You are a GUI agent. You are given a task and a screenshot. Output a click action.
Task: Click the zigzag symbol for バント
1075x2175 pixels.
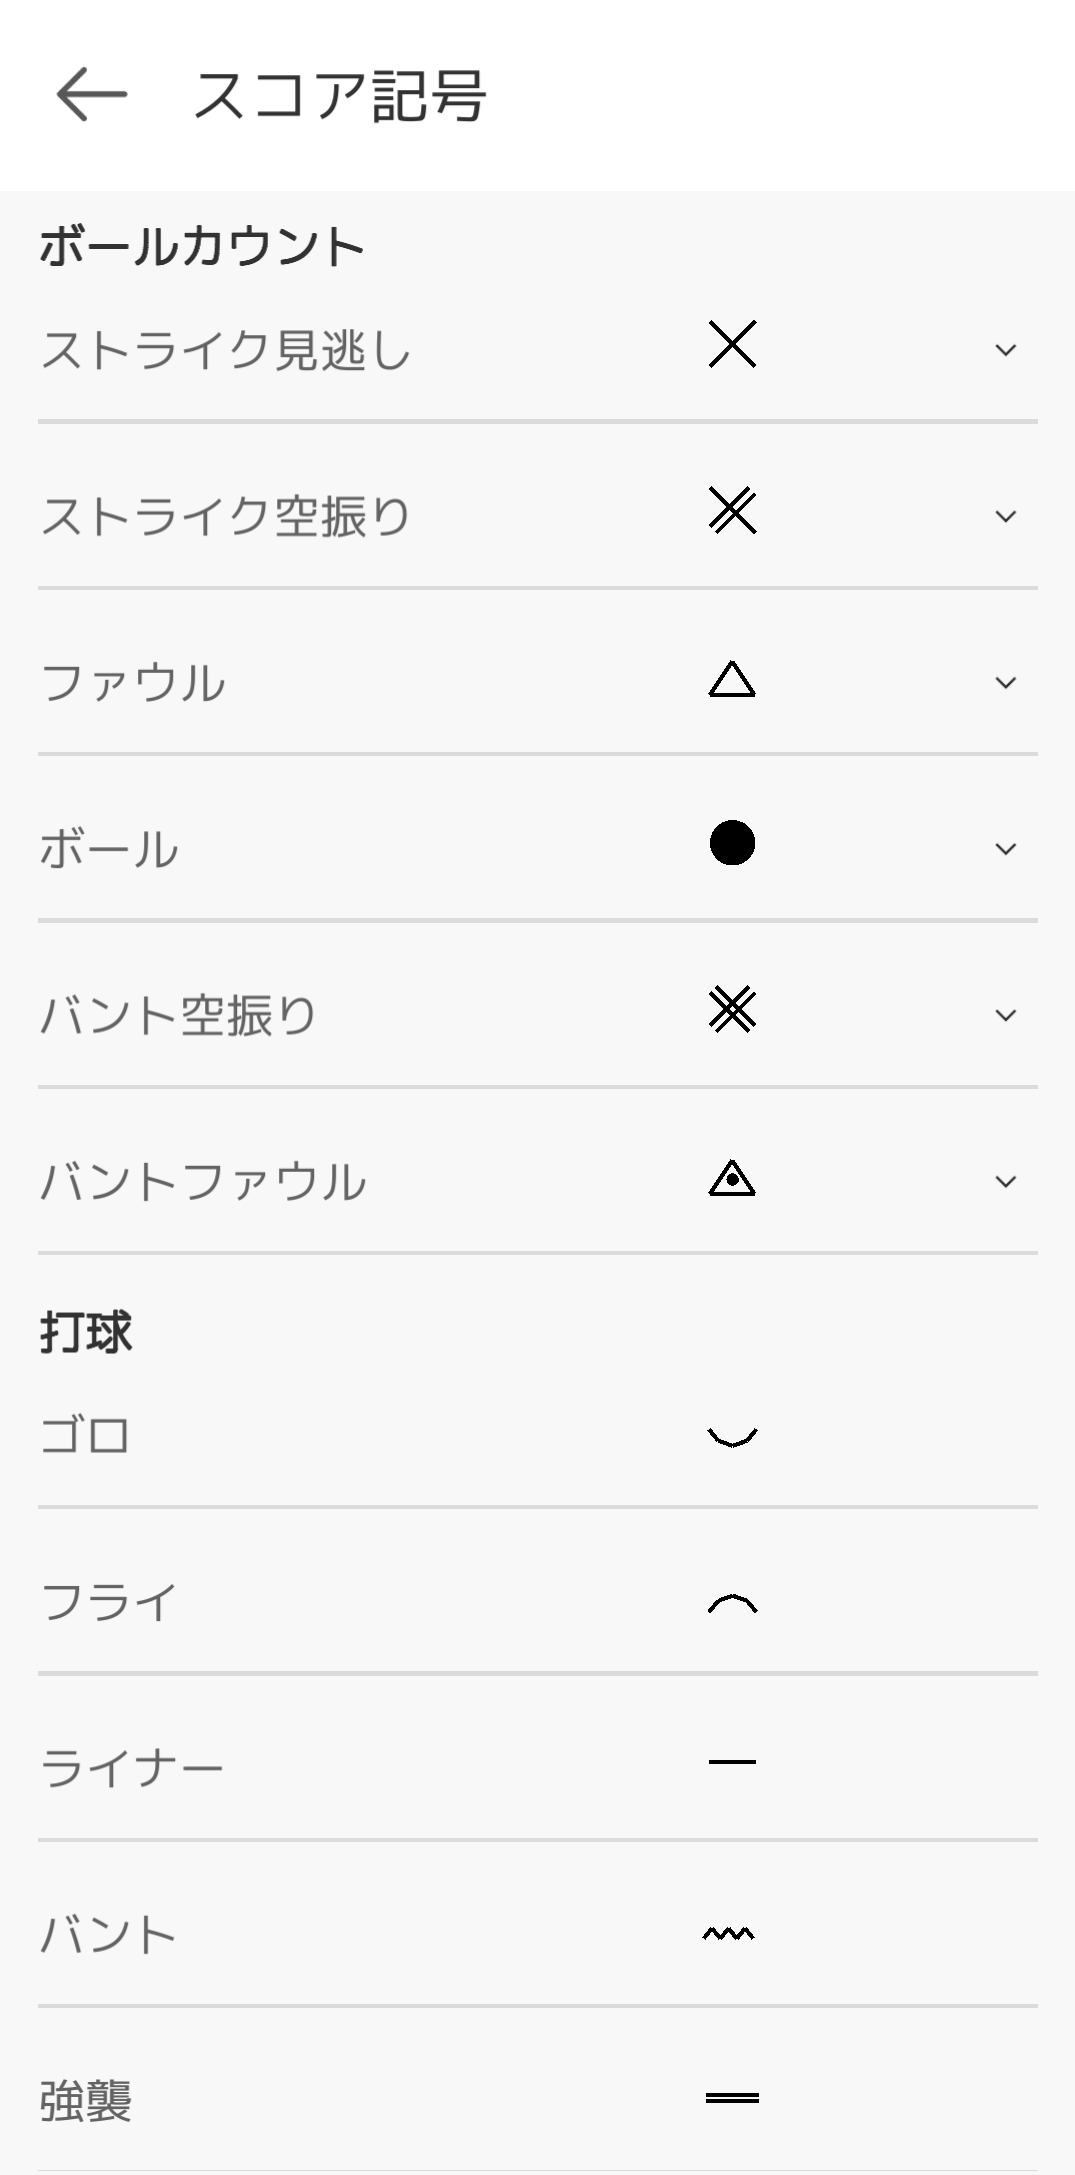point(729,1934)
